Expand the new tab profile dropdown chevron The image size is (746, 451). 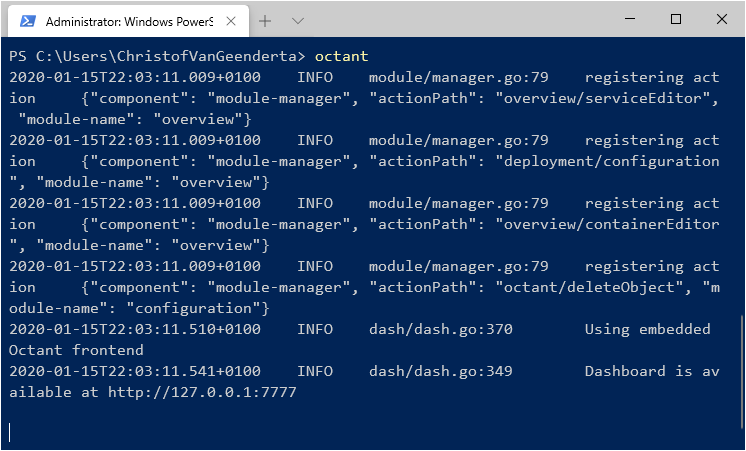pyautogui.click(x=298, y=21)
